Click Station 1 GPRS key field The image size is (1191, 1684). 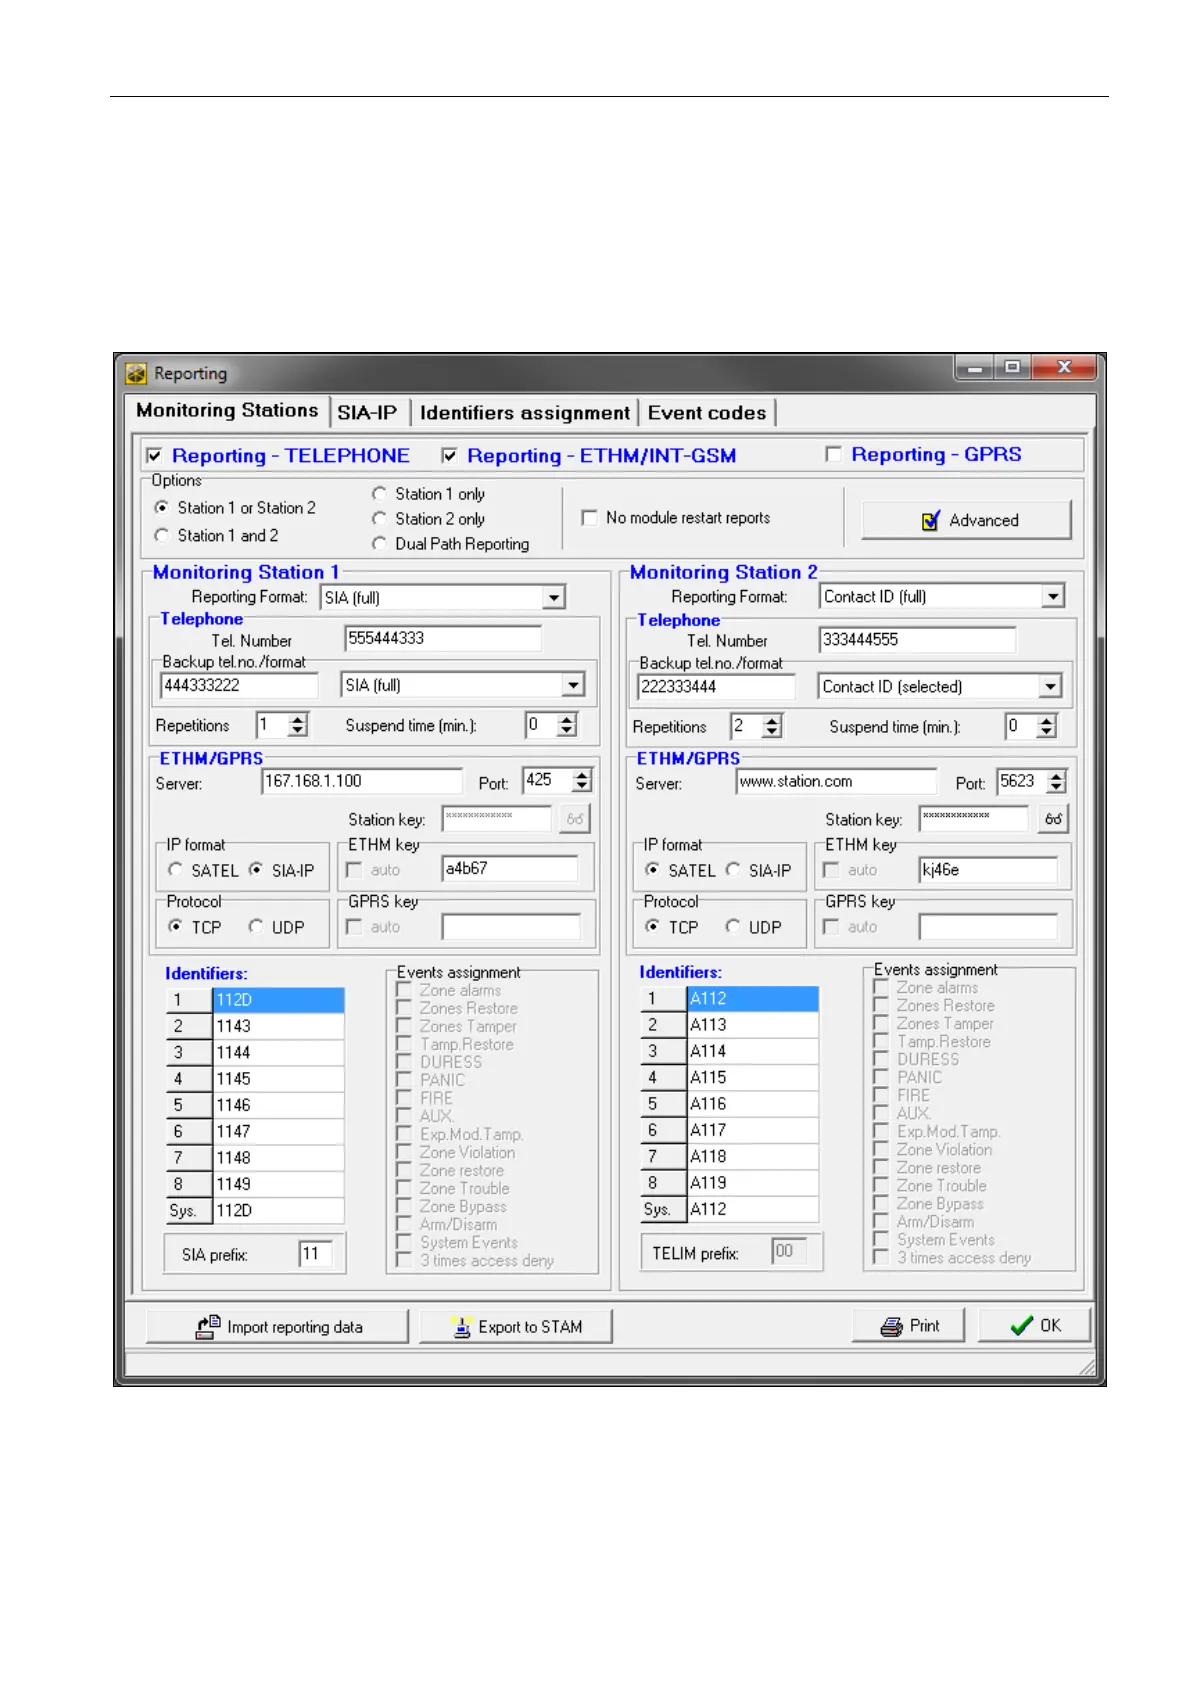[511, 927]
